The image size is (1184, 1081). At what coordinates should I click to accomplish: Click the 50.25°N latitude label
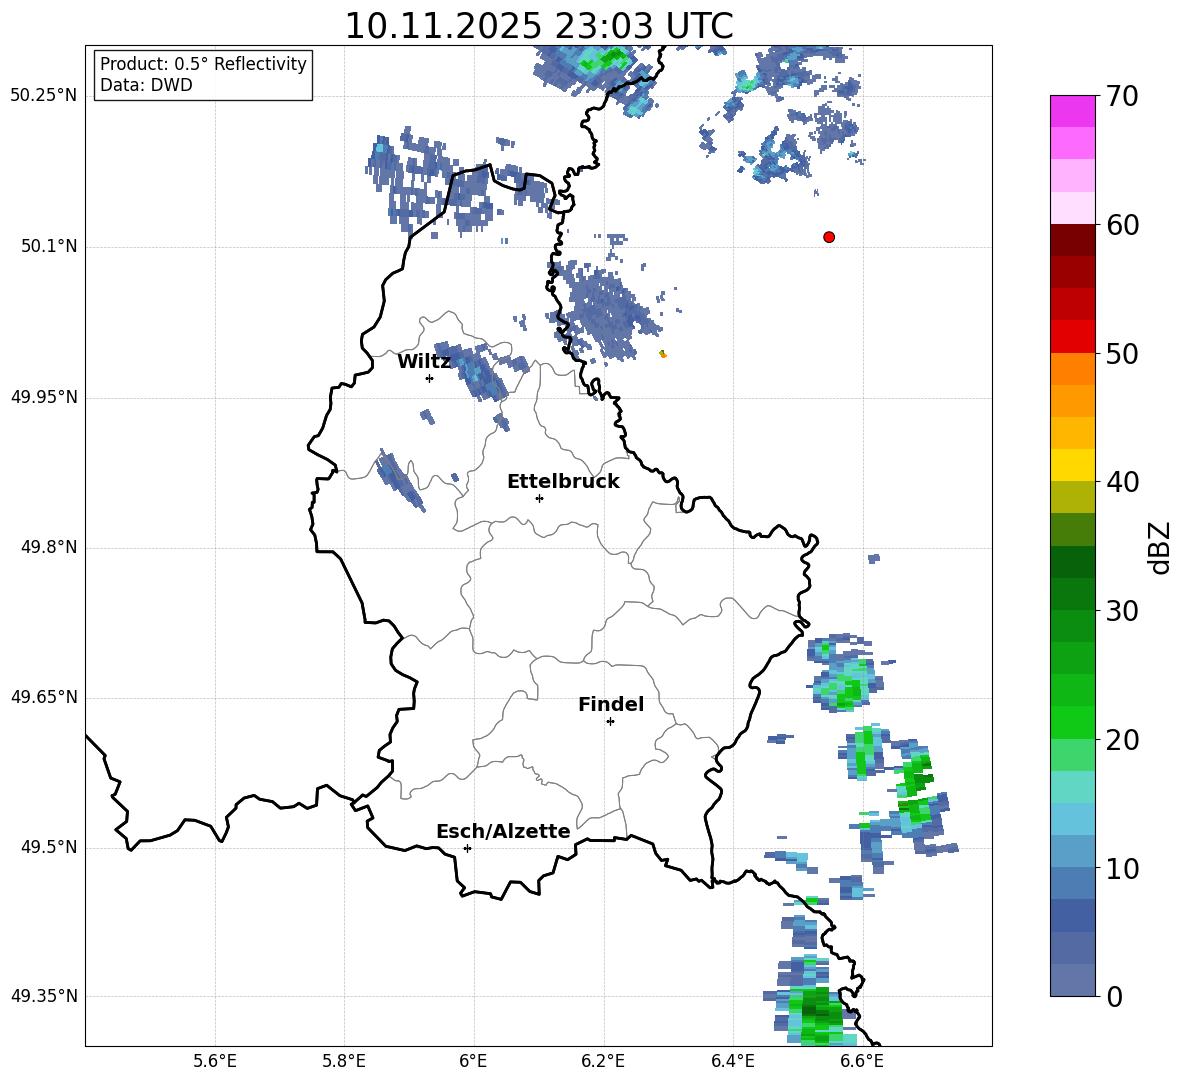coord(44,96)
